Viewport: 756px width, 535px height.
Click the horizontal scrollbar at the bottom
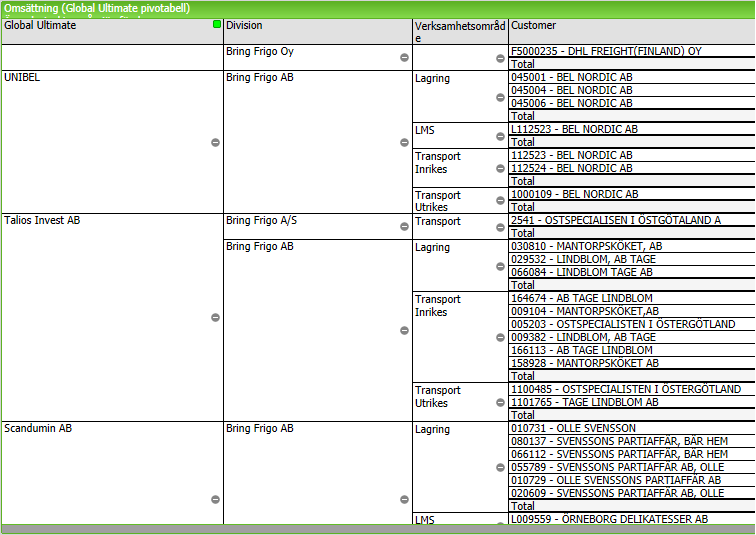point(378,529)
